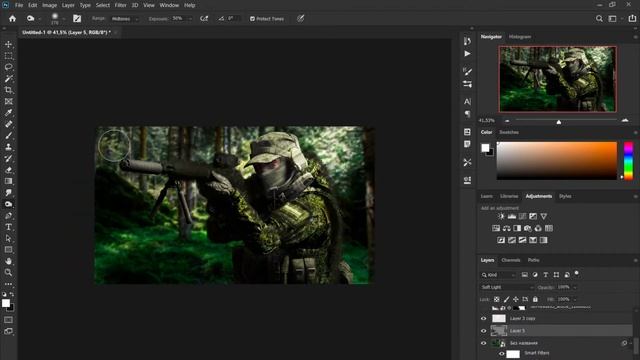This screenshot has width=640, height=360.
Task: Select the Move tool
Action: coord(8,44)
